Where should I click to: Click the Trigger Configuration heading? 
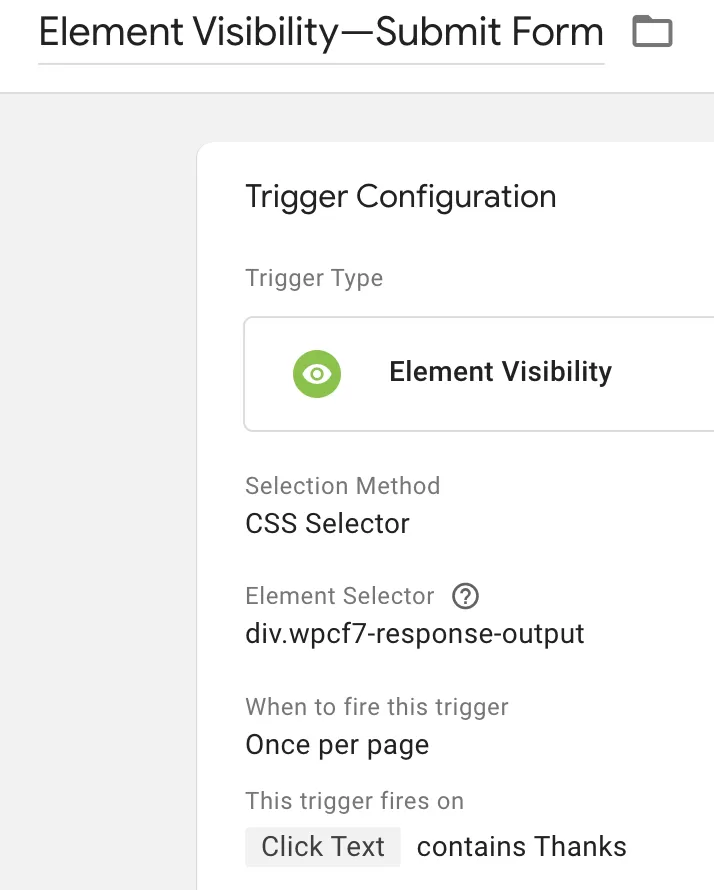[401, 197]
